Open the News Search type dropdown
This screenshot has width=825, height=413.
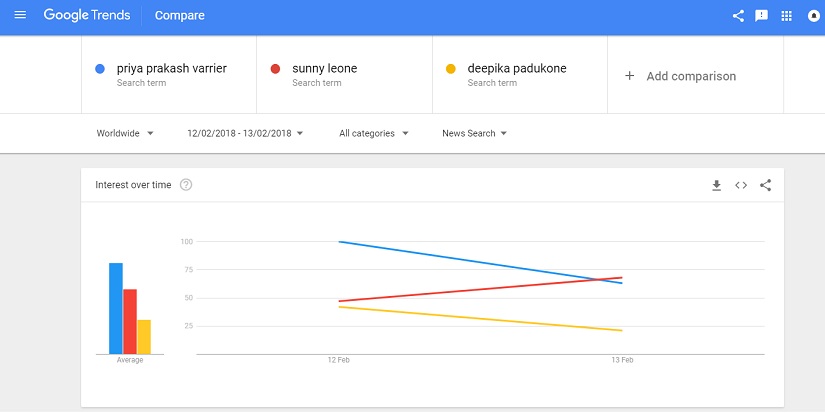coord(474,133)
